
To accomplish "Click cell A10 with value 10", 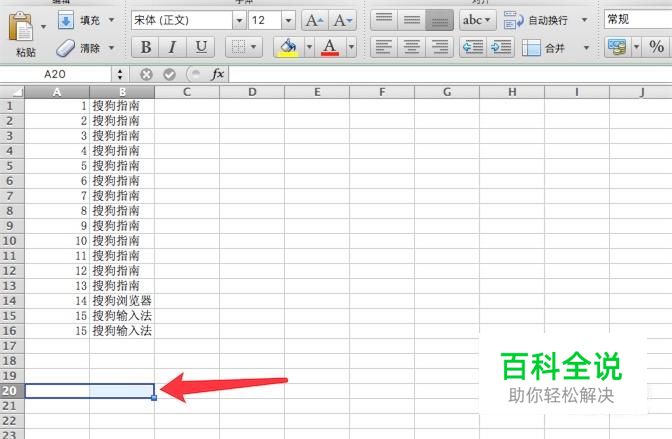I will [x=57, y=241].
